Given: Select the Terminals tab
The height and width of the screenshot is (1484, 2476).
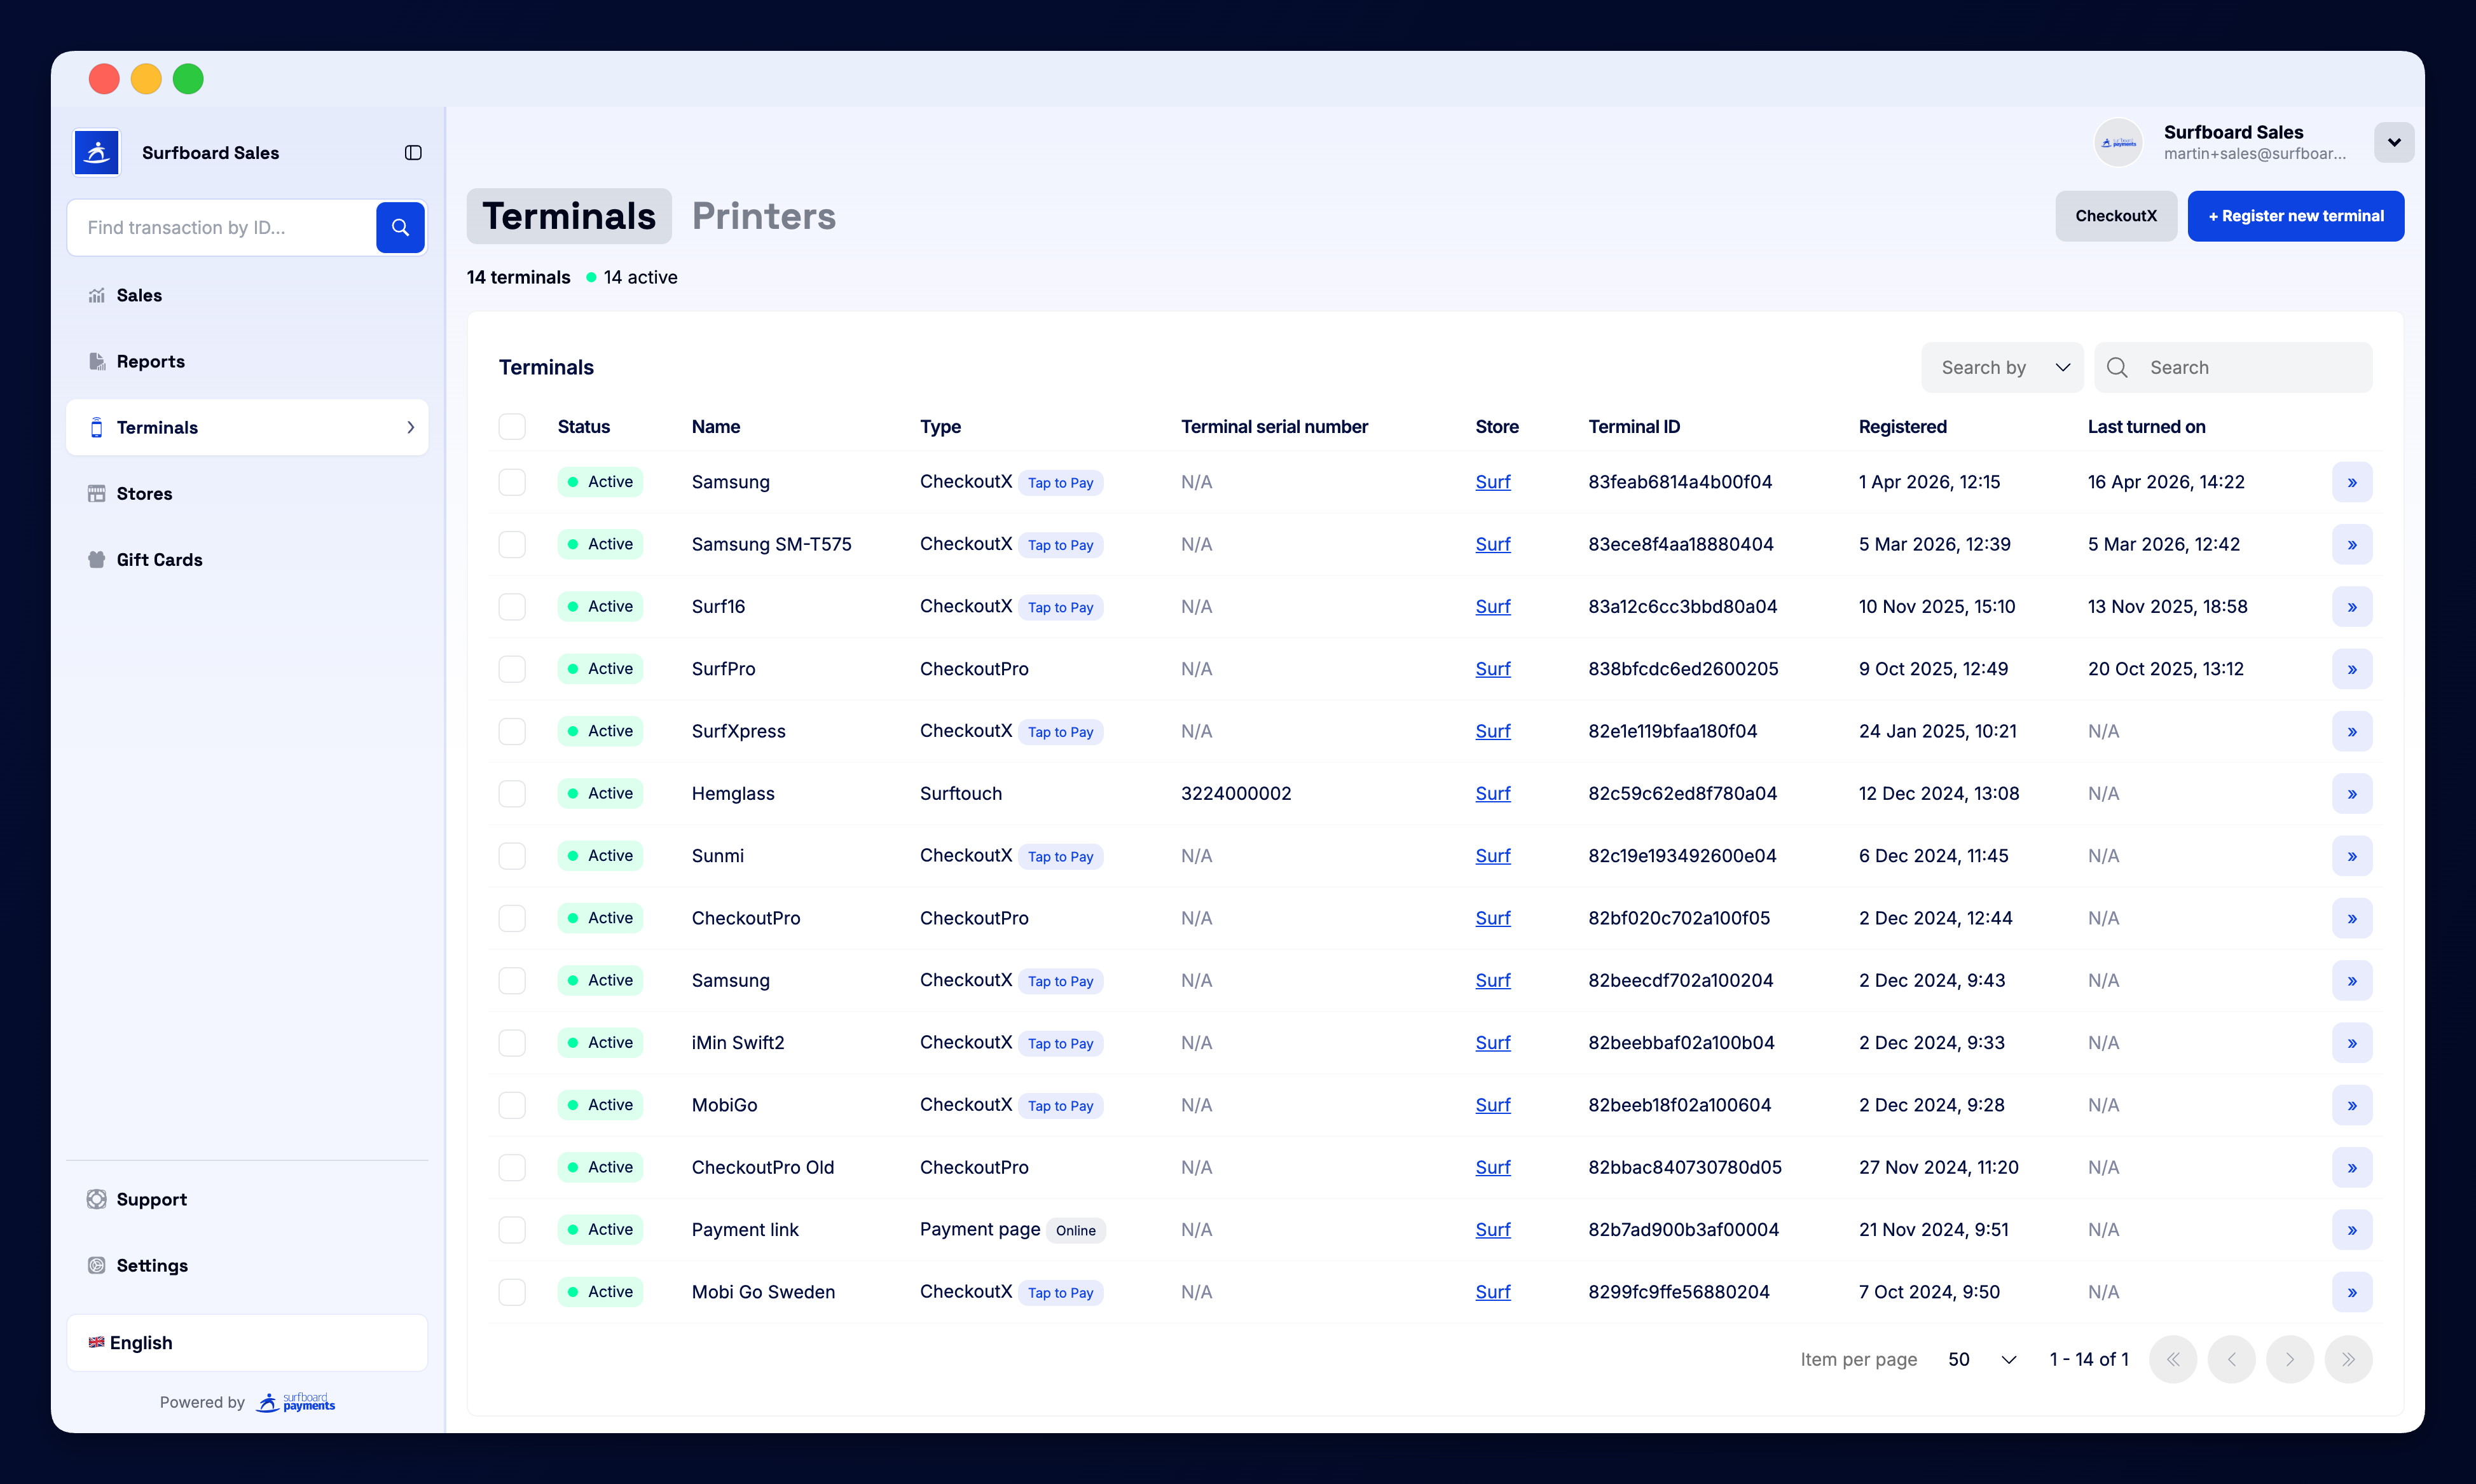Looking at the screenshot, I should tap(568, 216).
